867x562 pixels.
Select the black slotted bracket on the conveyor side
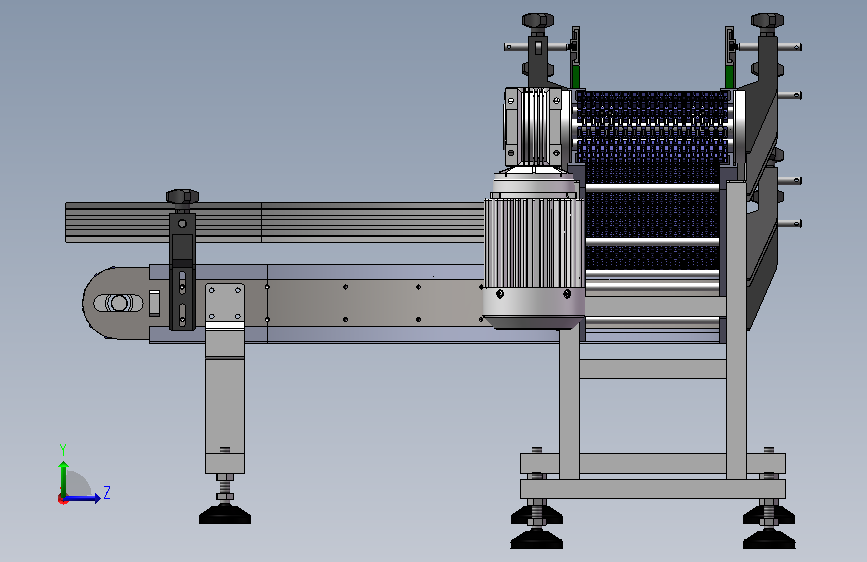click(x=182, y=272)
